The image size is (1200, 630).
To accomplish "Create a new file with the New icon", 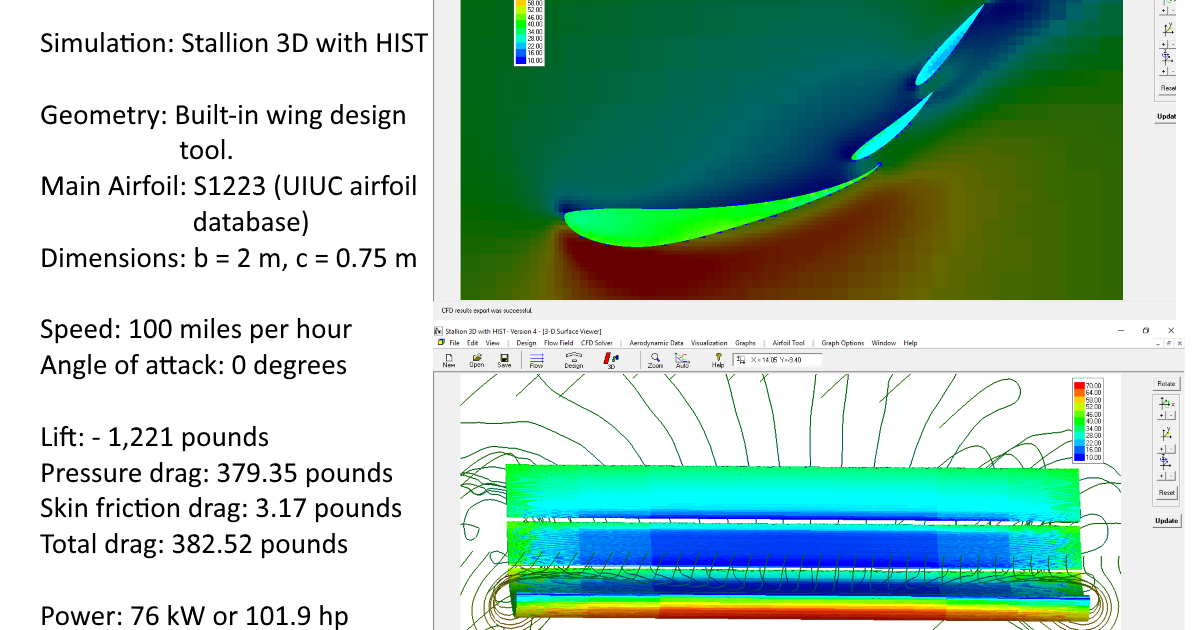I will [450, 359].
